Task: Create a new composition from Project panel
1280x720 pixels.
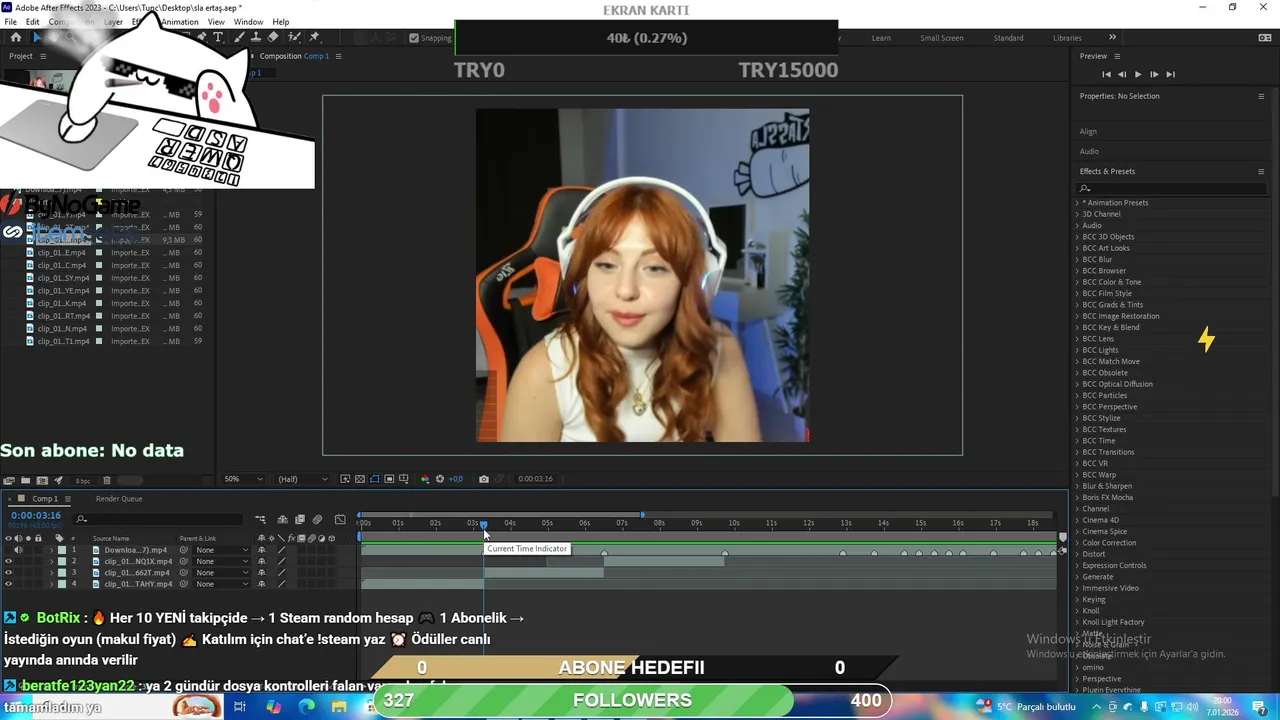Action: [x=42, y=480]
